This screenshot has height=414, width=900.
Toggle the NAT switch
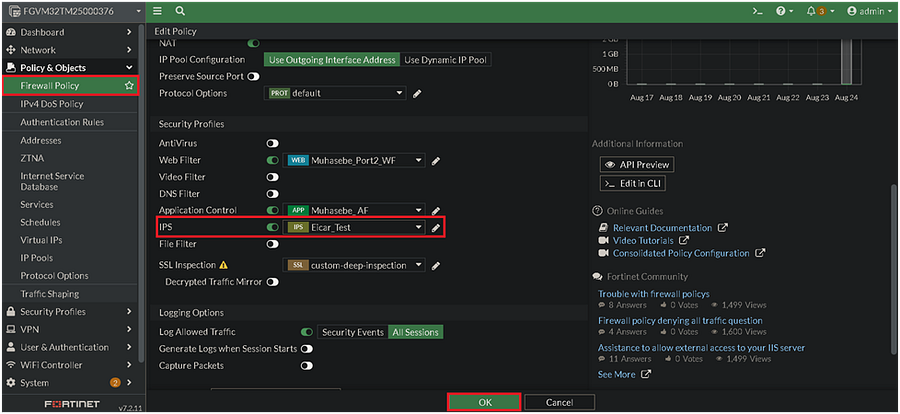click(253, 43)
